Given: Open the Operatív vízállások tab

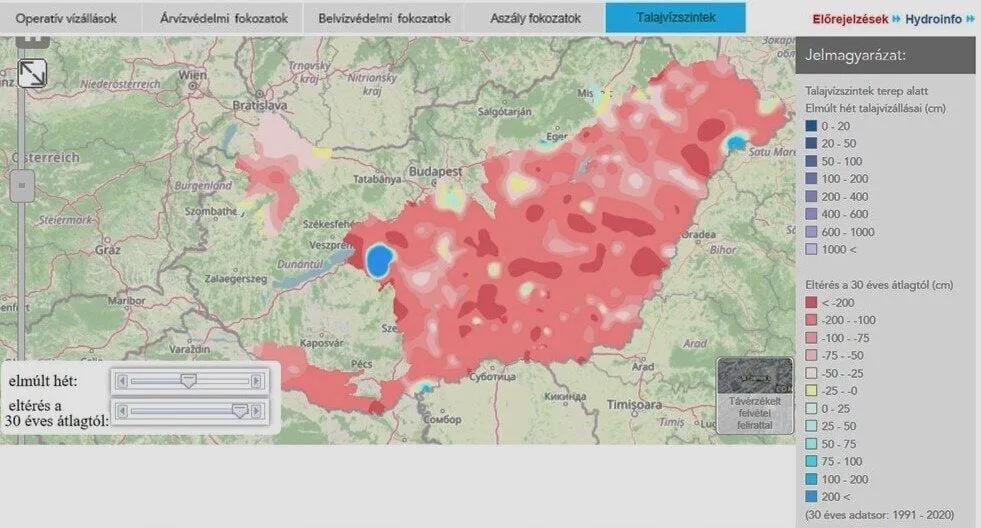Looking at the screenshot, I should point(66,18).
